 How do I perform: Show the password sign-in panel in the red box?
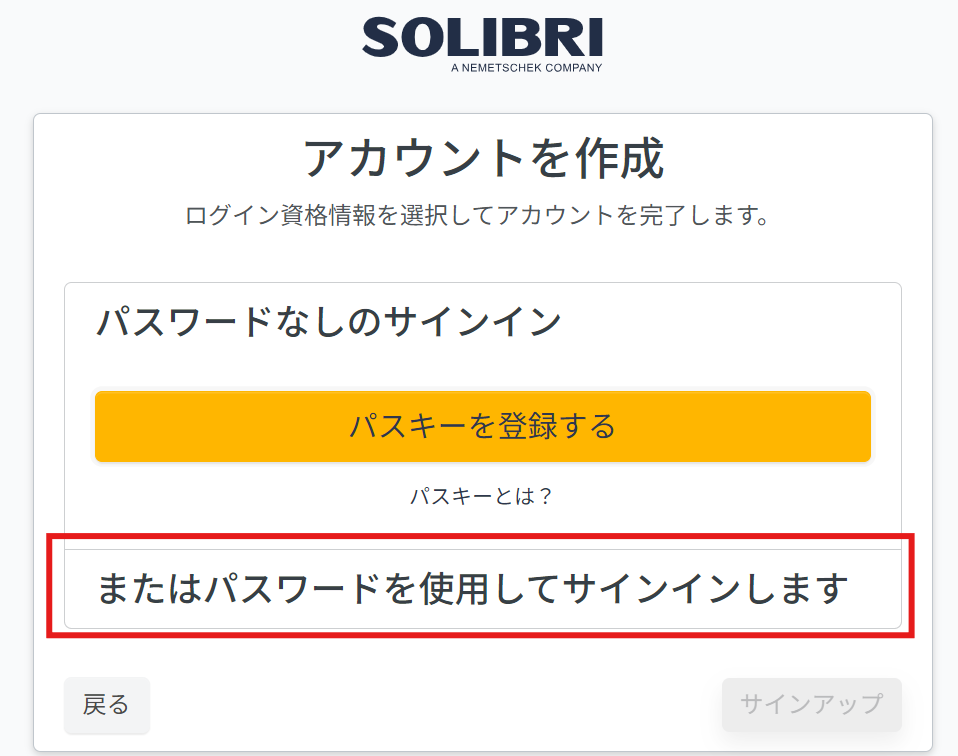[483, 589]
